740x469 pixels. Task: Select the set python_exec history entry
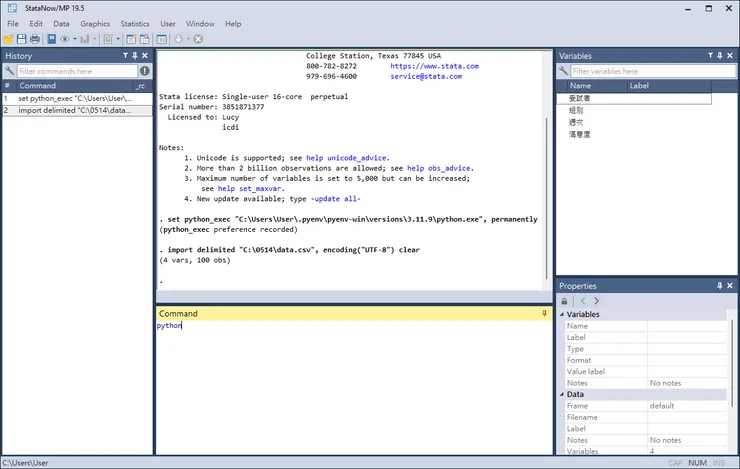coord(77,98)
